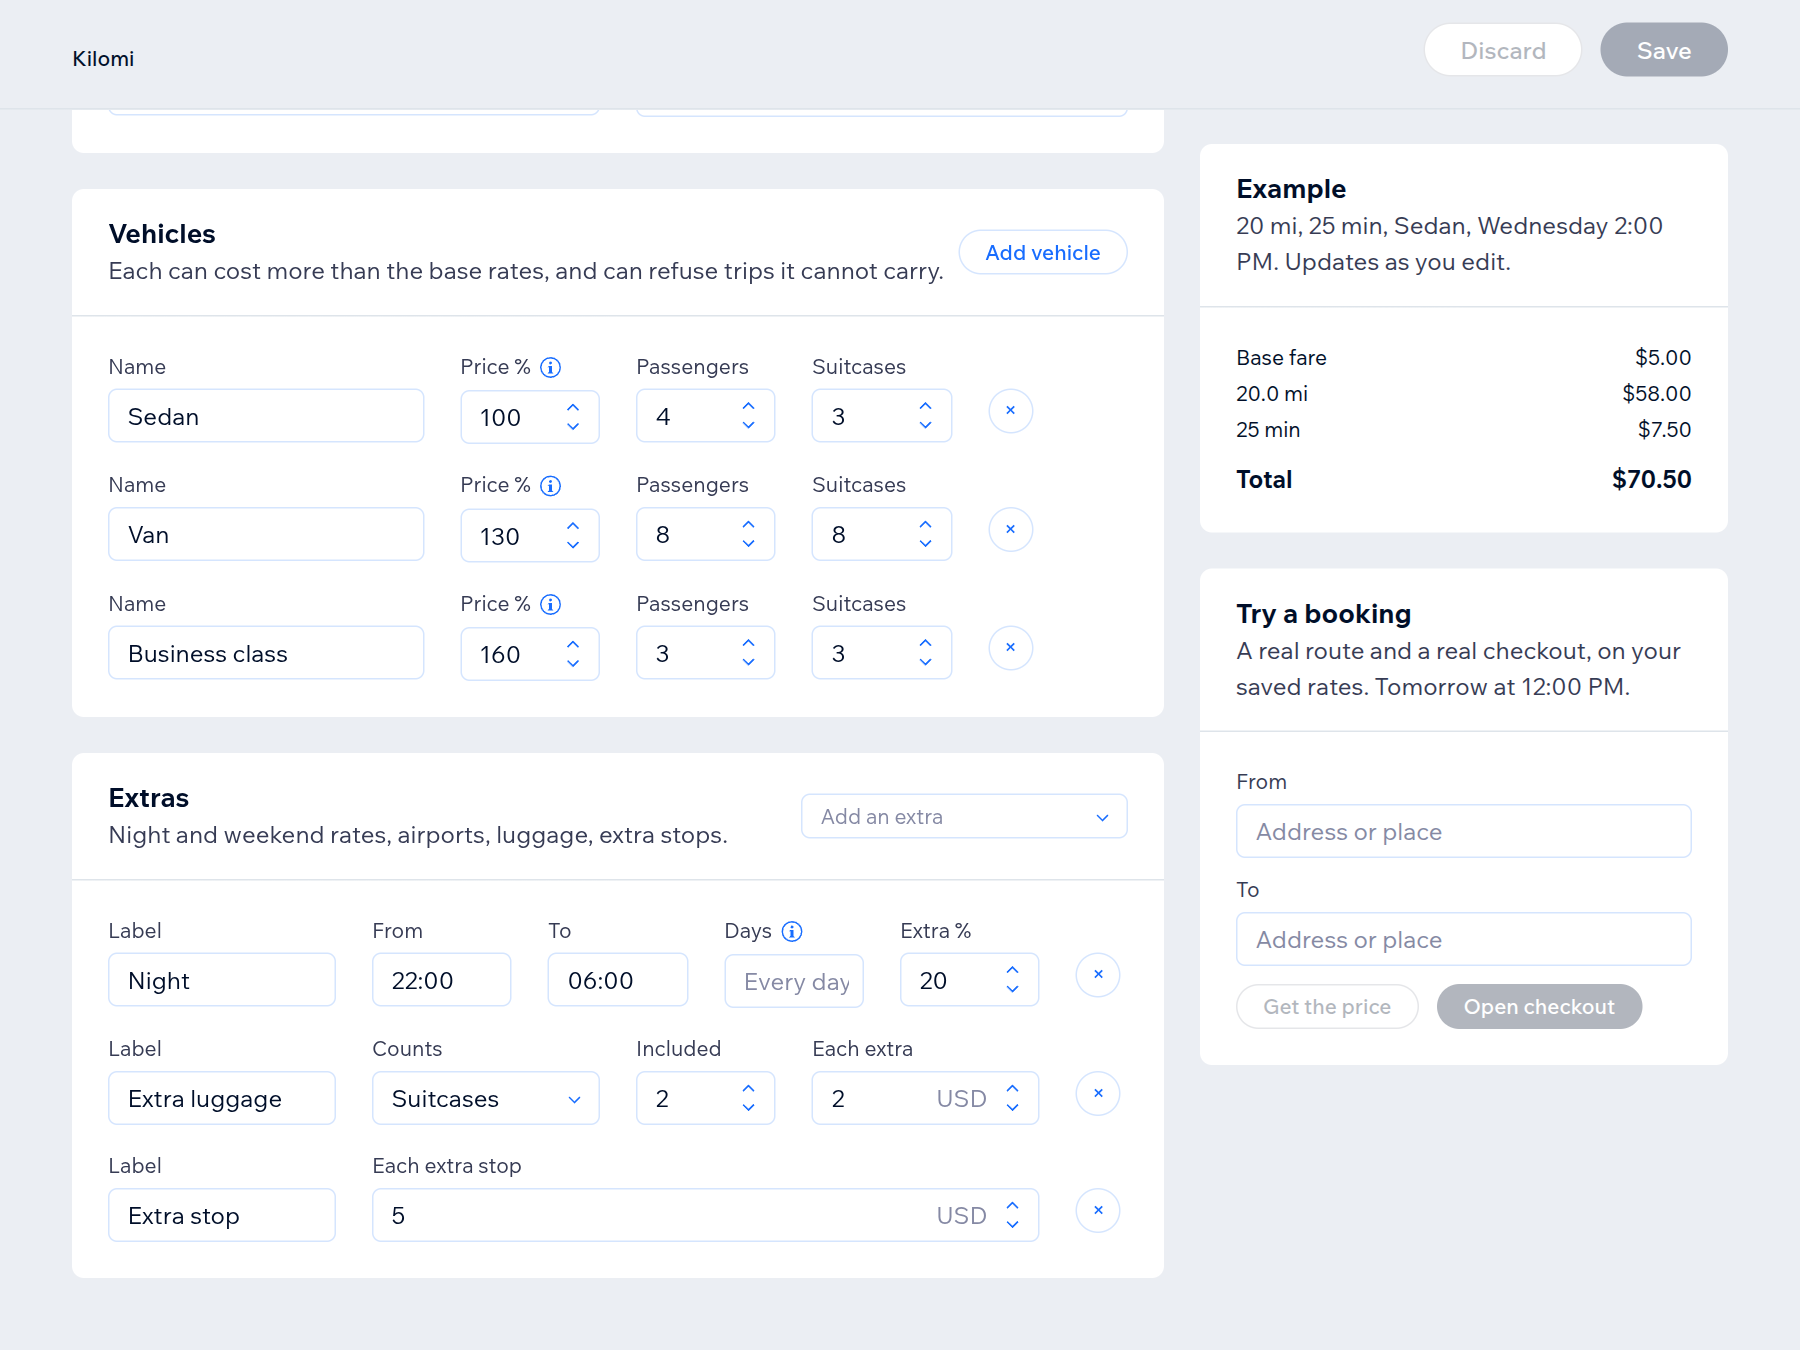The width and height of the screenshot is (1800, 1350).
Task: Adjust the Van price percent stepper
Action: [x=573, y=535]
